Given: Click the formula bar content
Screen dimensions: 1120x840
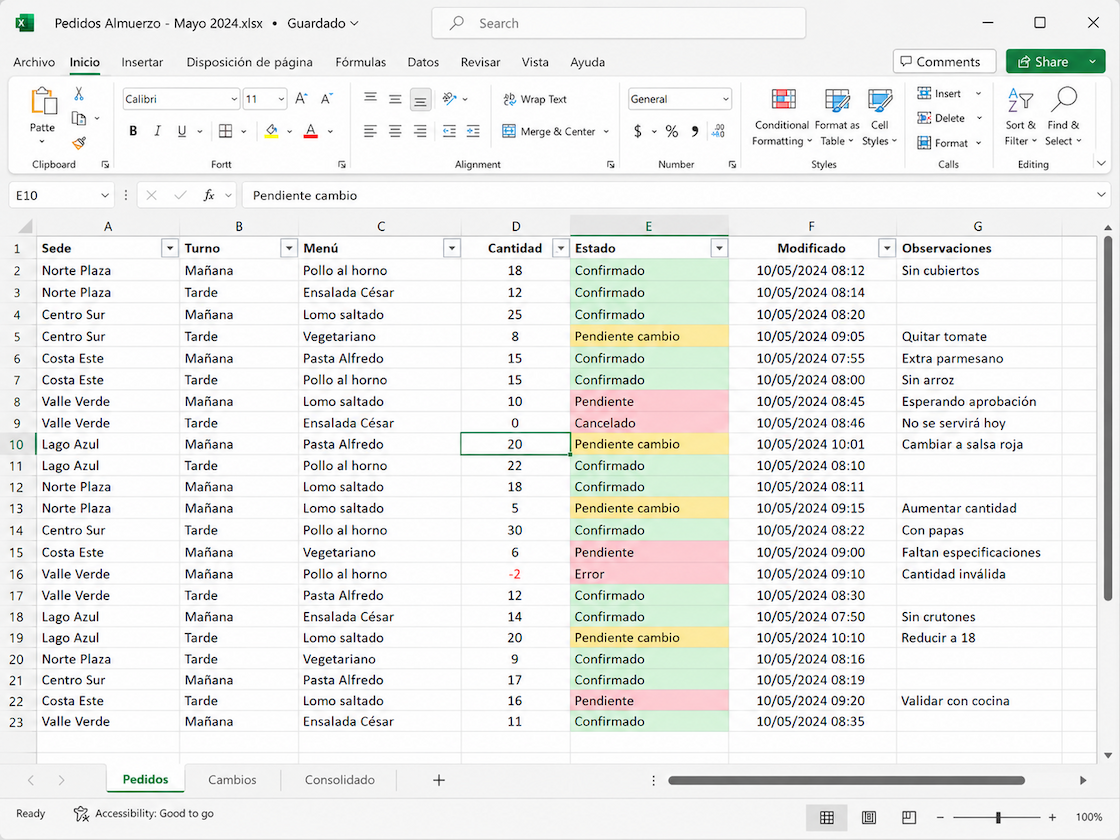Looking at the screenshot, I should (305, 196).
